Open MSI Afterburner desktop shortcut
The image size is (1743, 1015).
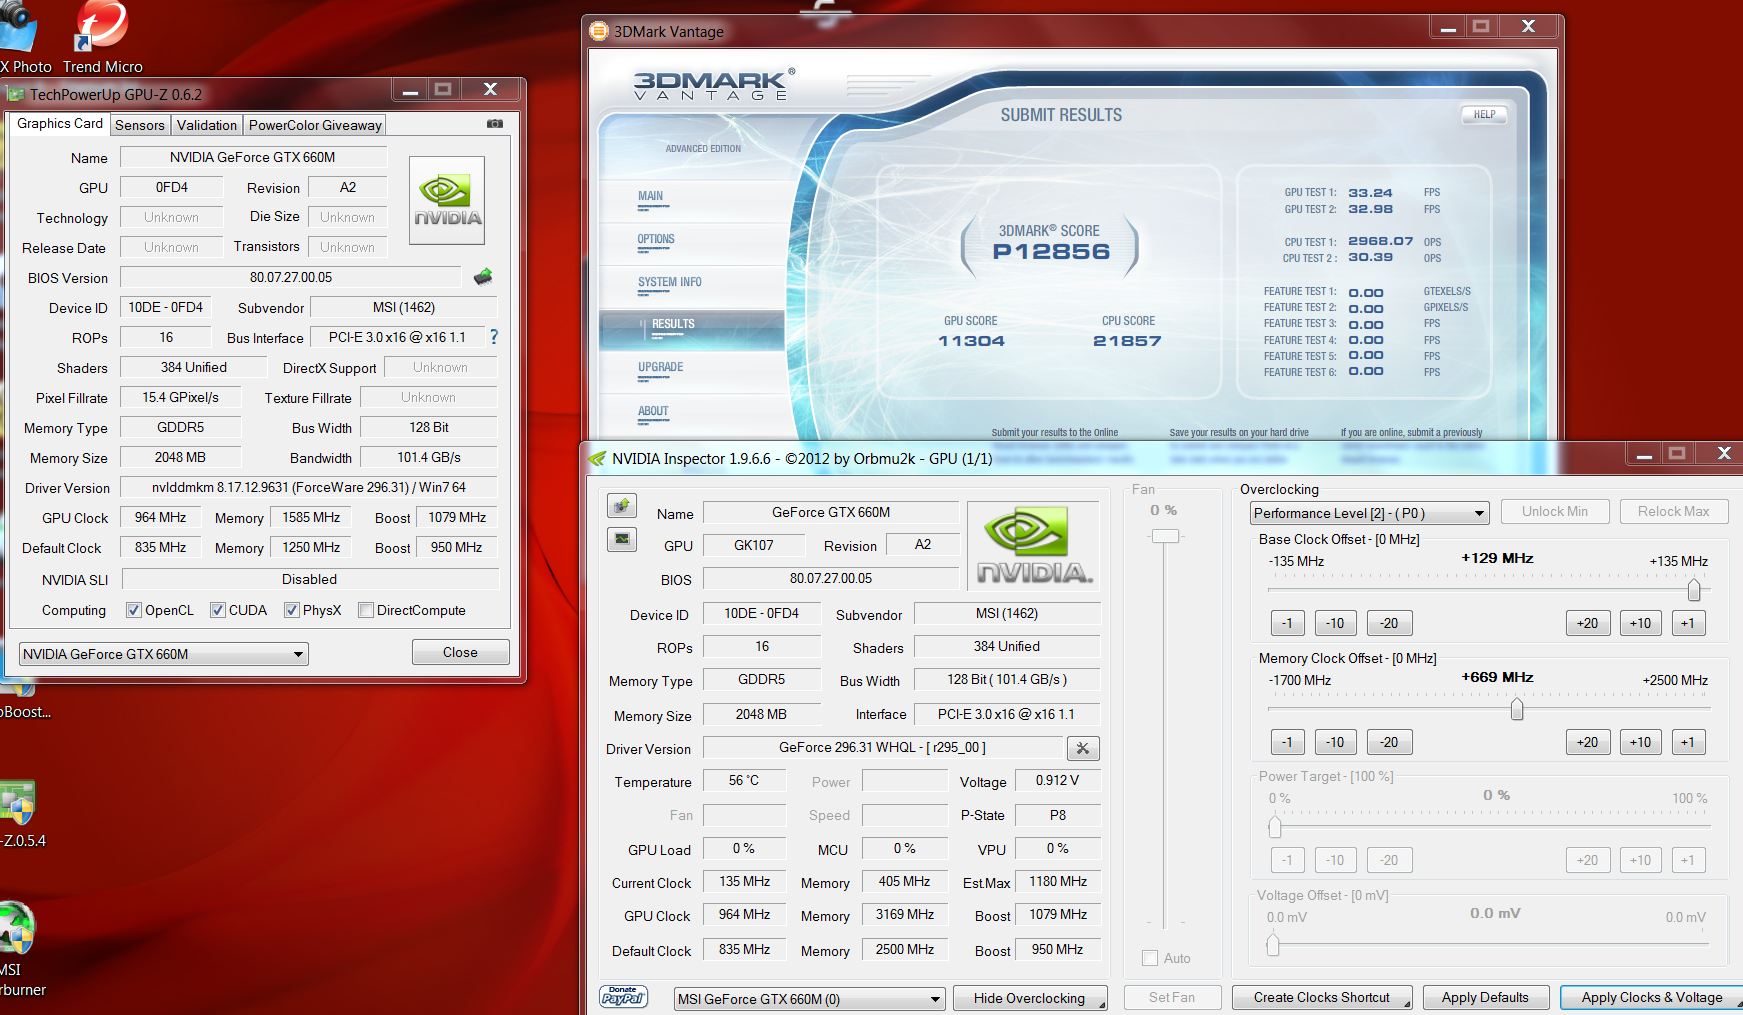[x=20, y=950]
